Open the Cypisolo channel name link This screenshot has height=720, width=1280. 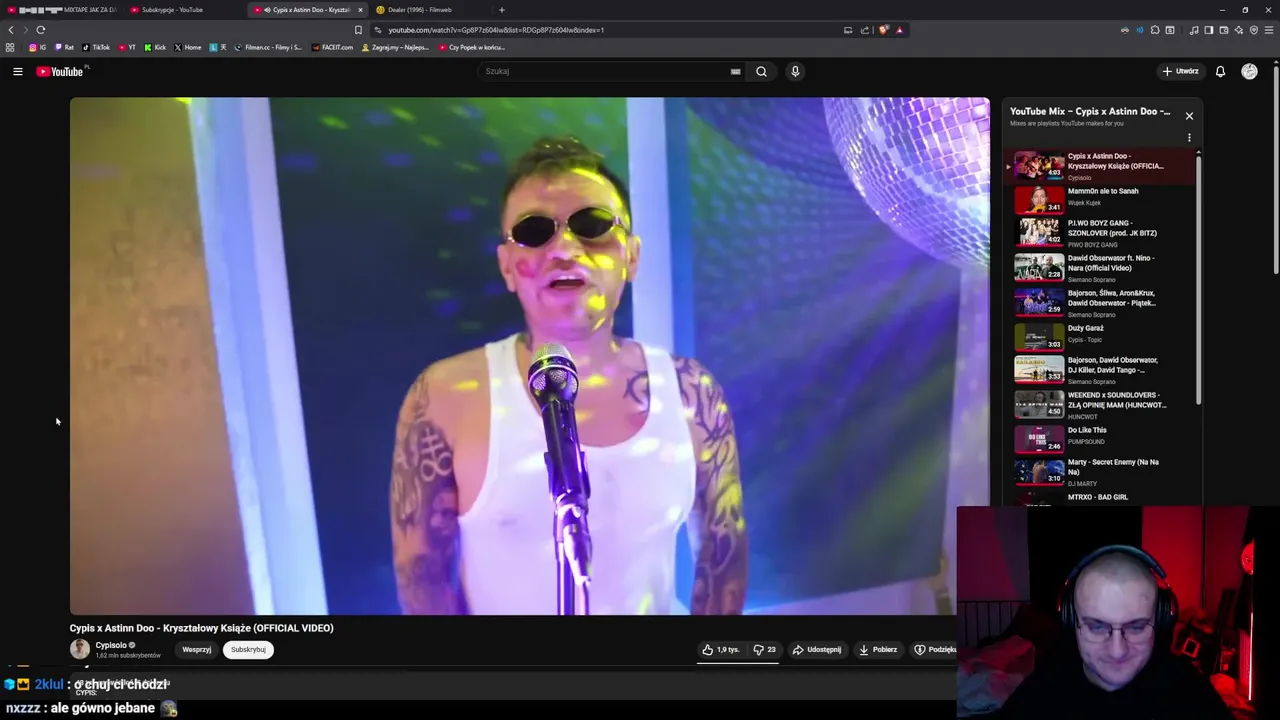tap(111, 645)
